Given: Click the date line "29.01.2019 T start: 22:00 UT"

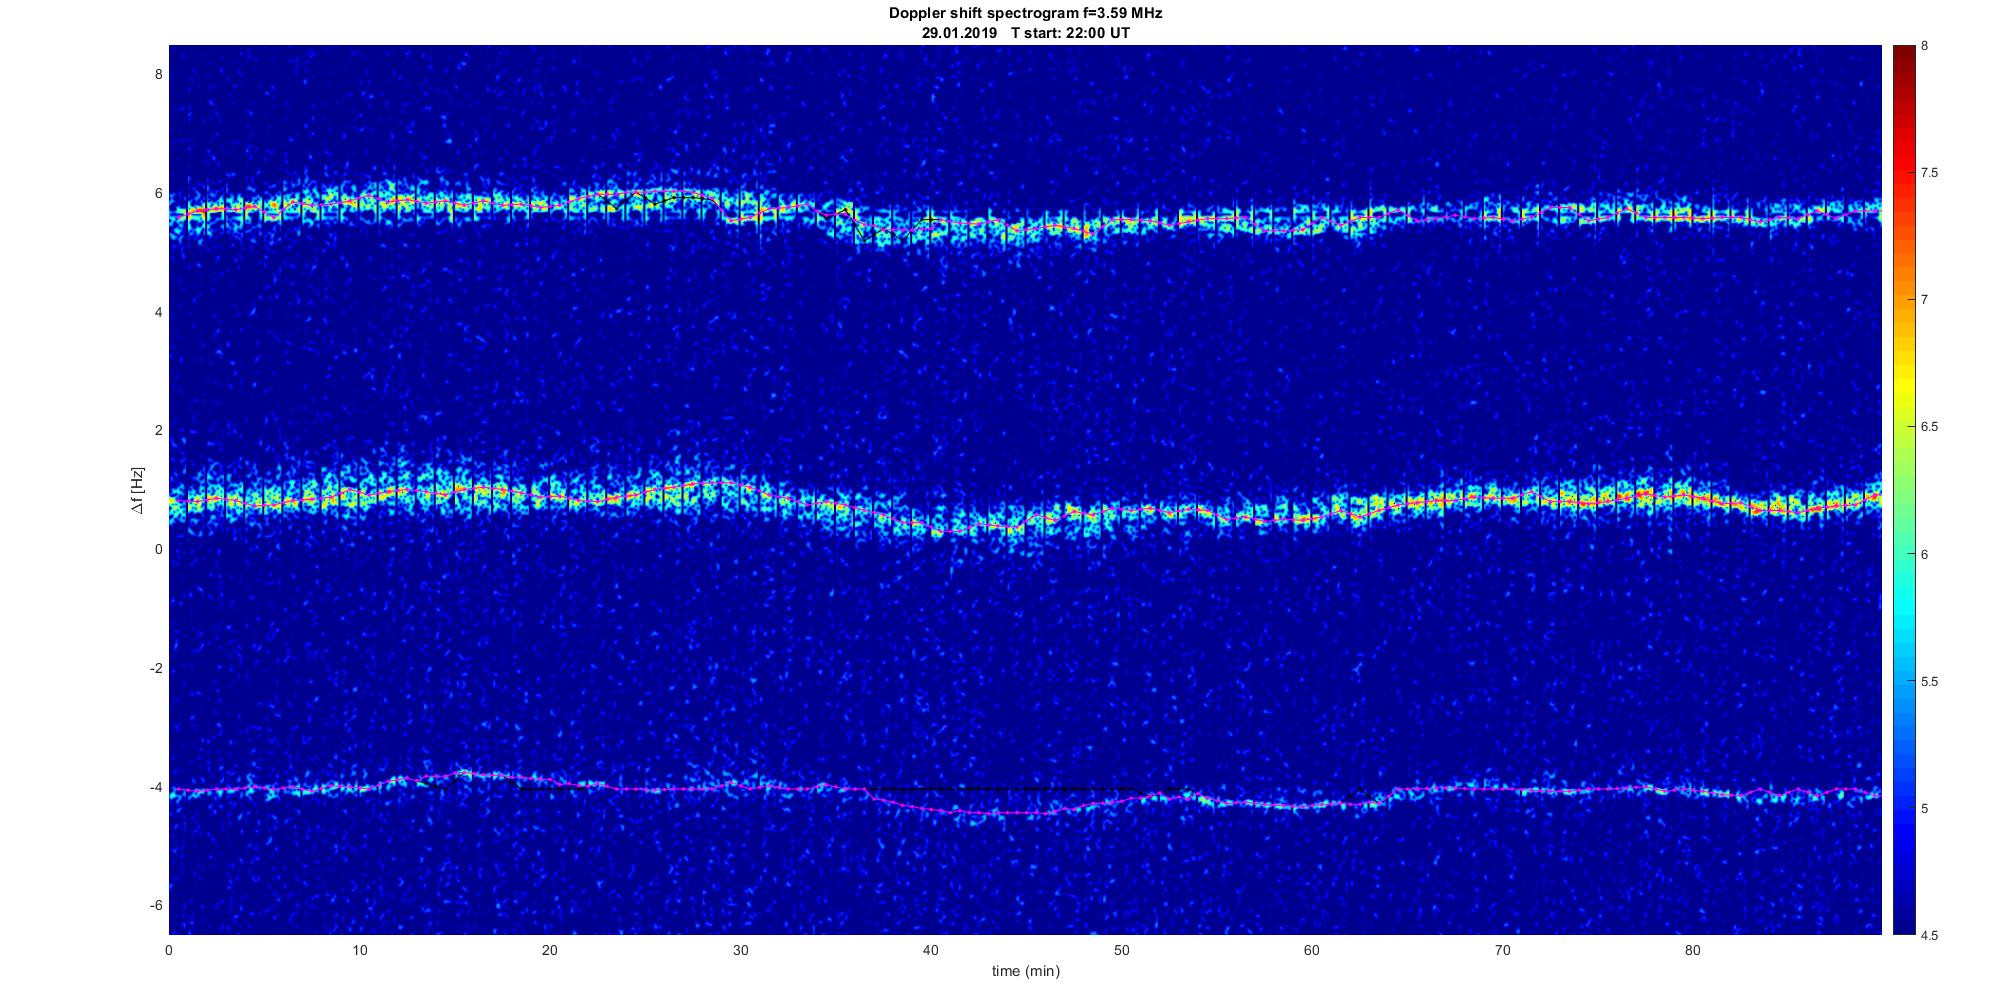Looking at the screenshot, I should 1025,32.
